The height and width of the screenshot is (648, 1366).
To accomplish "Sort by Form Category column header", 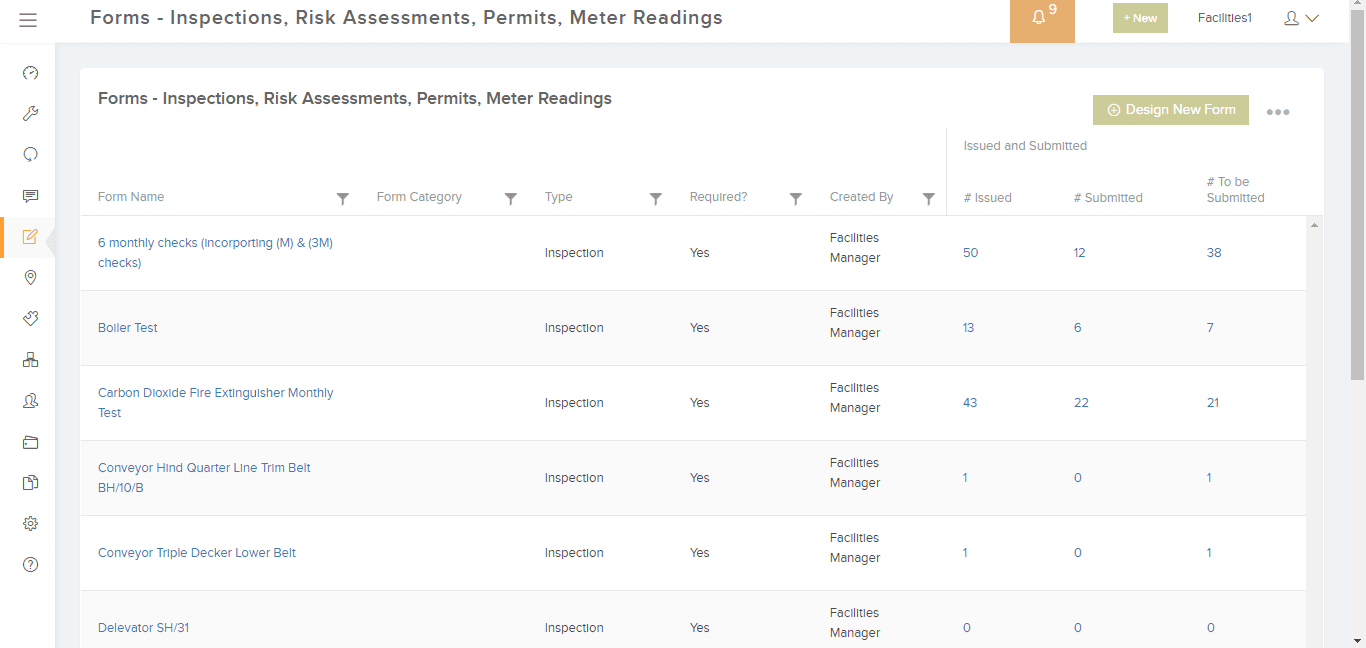I will 419,197.
